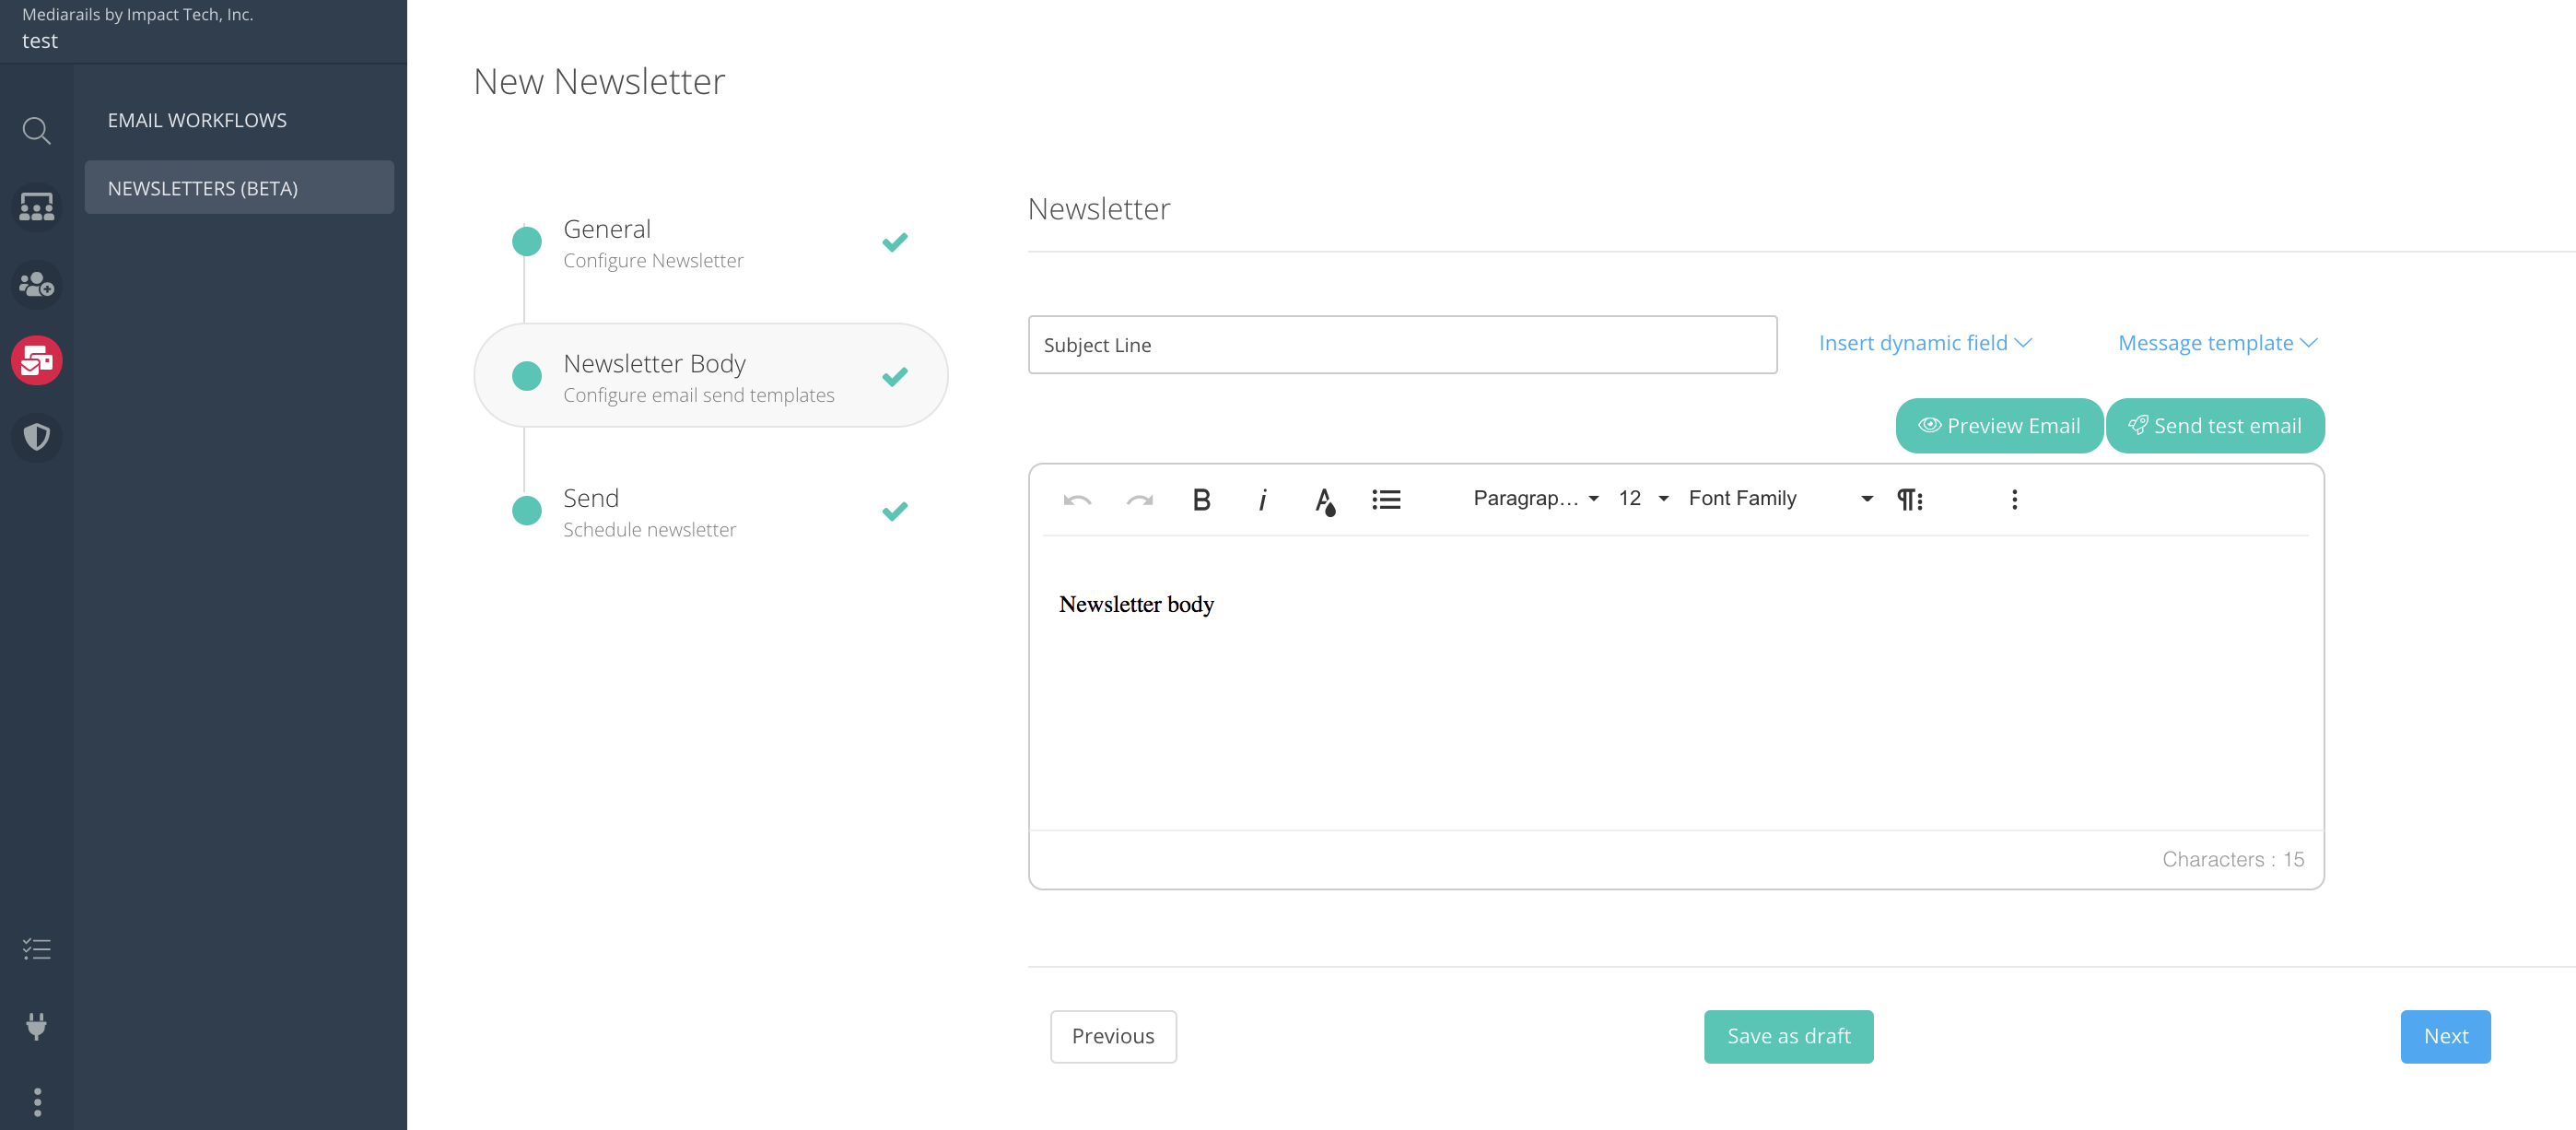Open the Insert dynamic field menu

pos(1924,343)
